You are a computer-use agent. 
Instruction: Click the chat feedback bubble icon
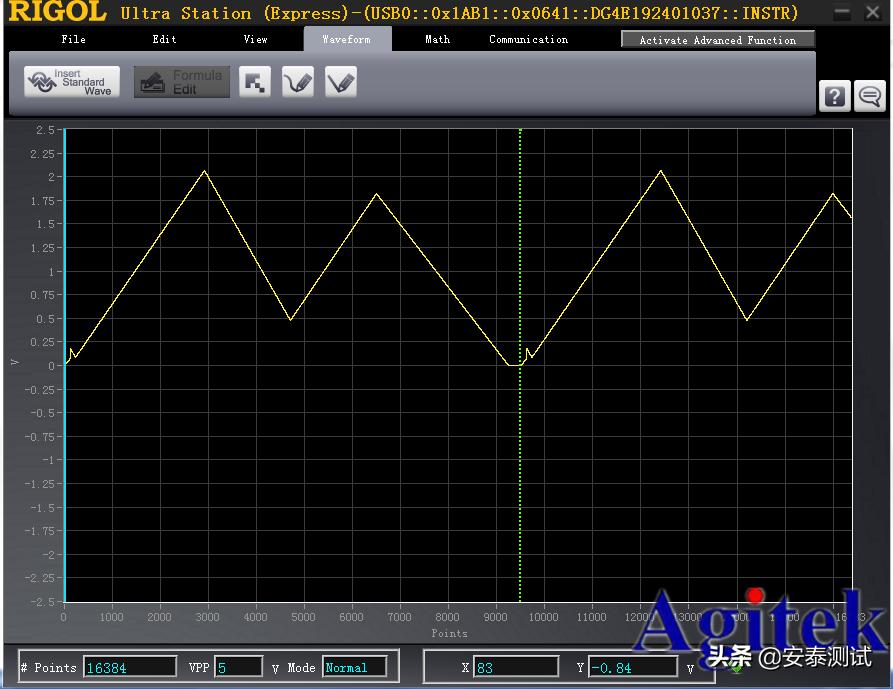pyautogui.click(x=870, y=96)
